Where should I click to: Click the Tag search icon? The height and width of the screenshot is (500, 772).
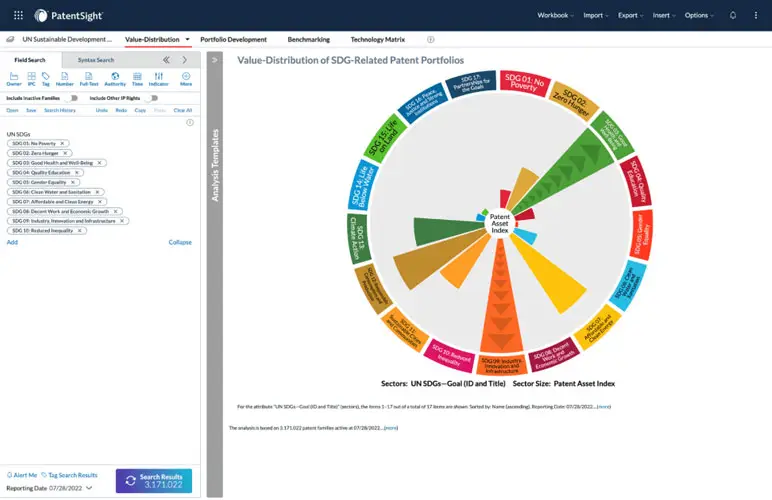point(46,78)
